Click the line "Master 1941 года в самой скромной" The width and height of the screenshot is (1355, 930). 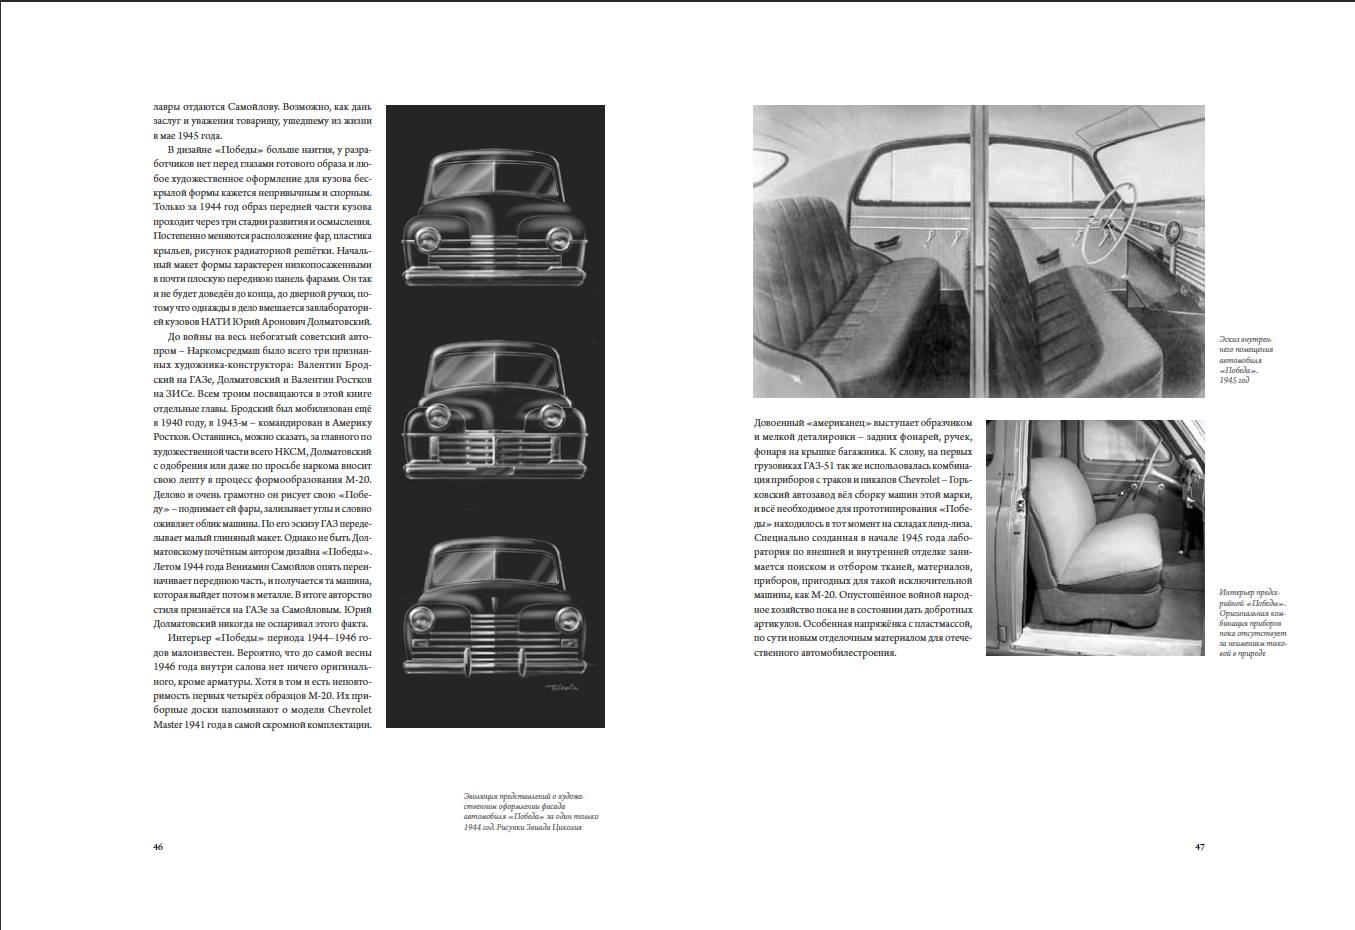[263, 725]
